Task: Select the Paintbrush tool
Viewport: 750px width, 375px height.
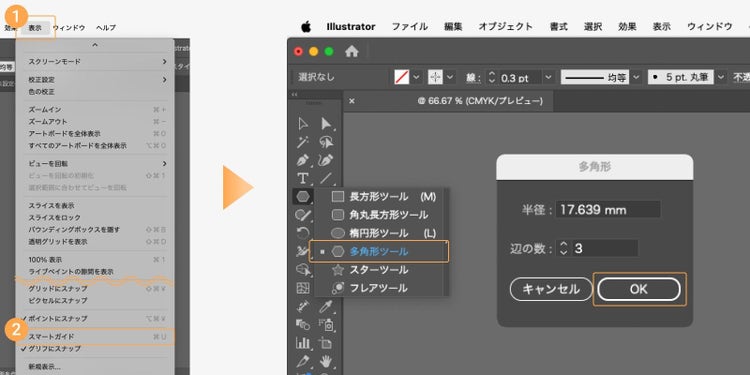Action: pyautogui.click(x=303, y=215)
